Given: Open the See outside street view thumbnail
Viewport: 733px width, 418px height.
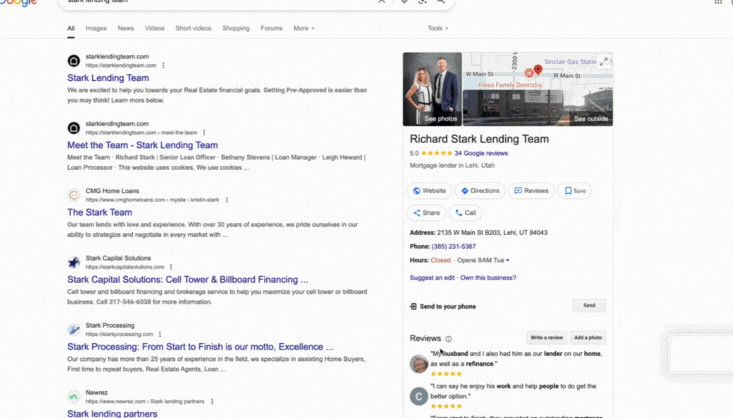Looking at the screenshot, I should [x=538, y=108].
